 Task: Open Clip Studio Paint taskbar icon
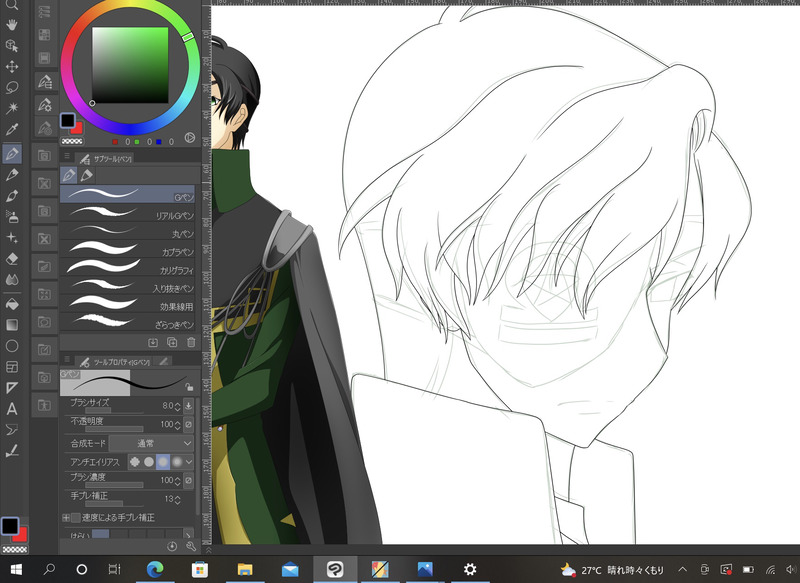335,569
